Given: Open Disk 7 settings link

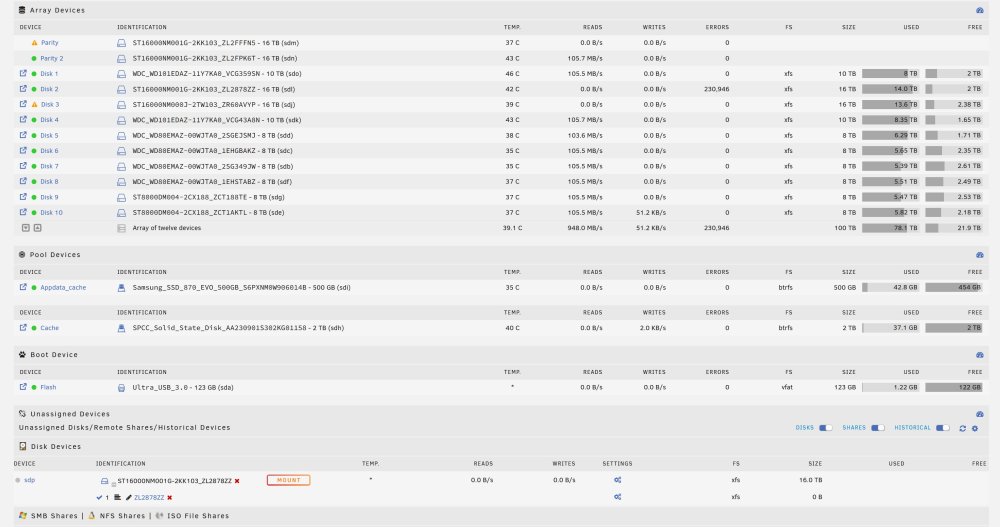Looking at the screenshot, I should click(49, 166).
